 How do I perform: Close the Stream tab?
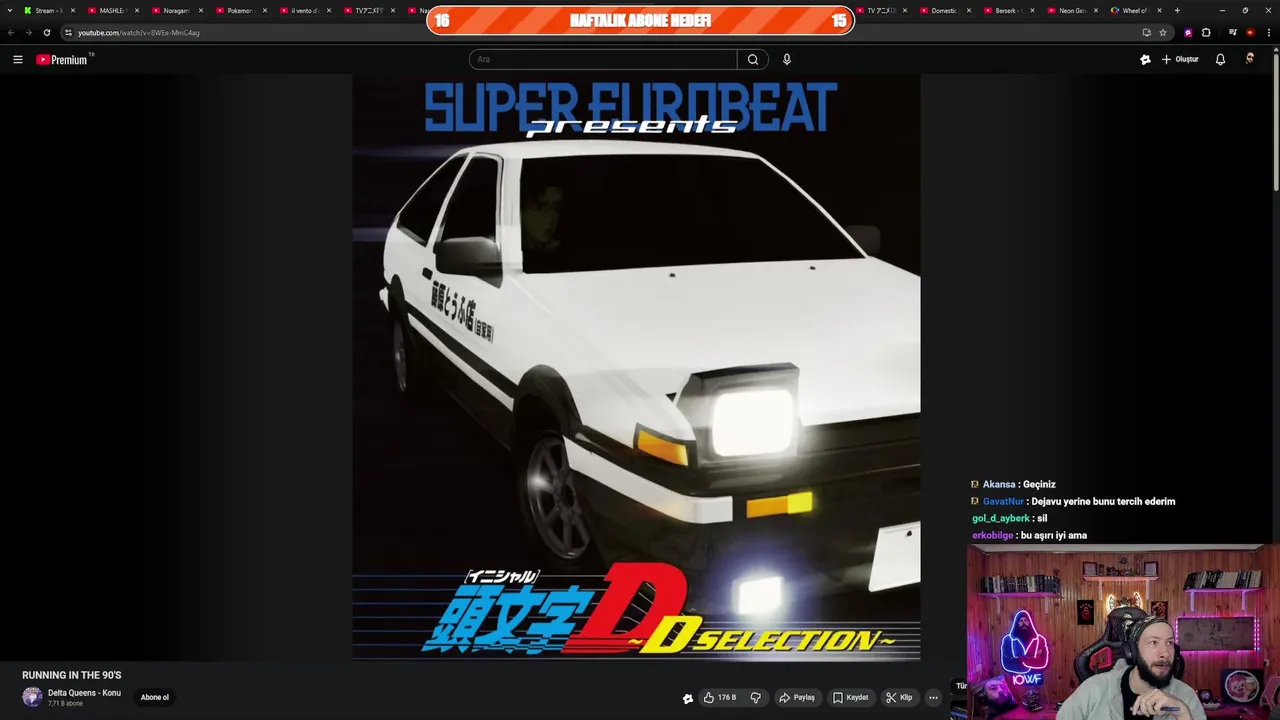73,10
